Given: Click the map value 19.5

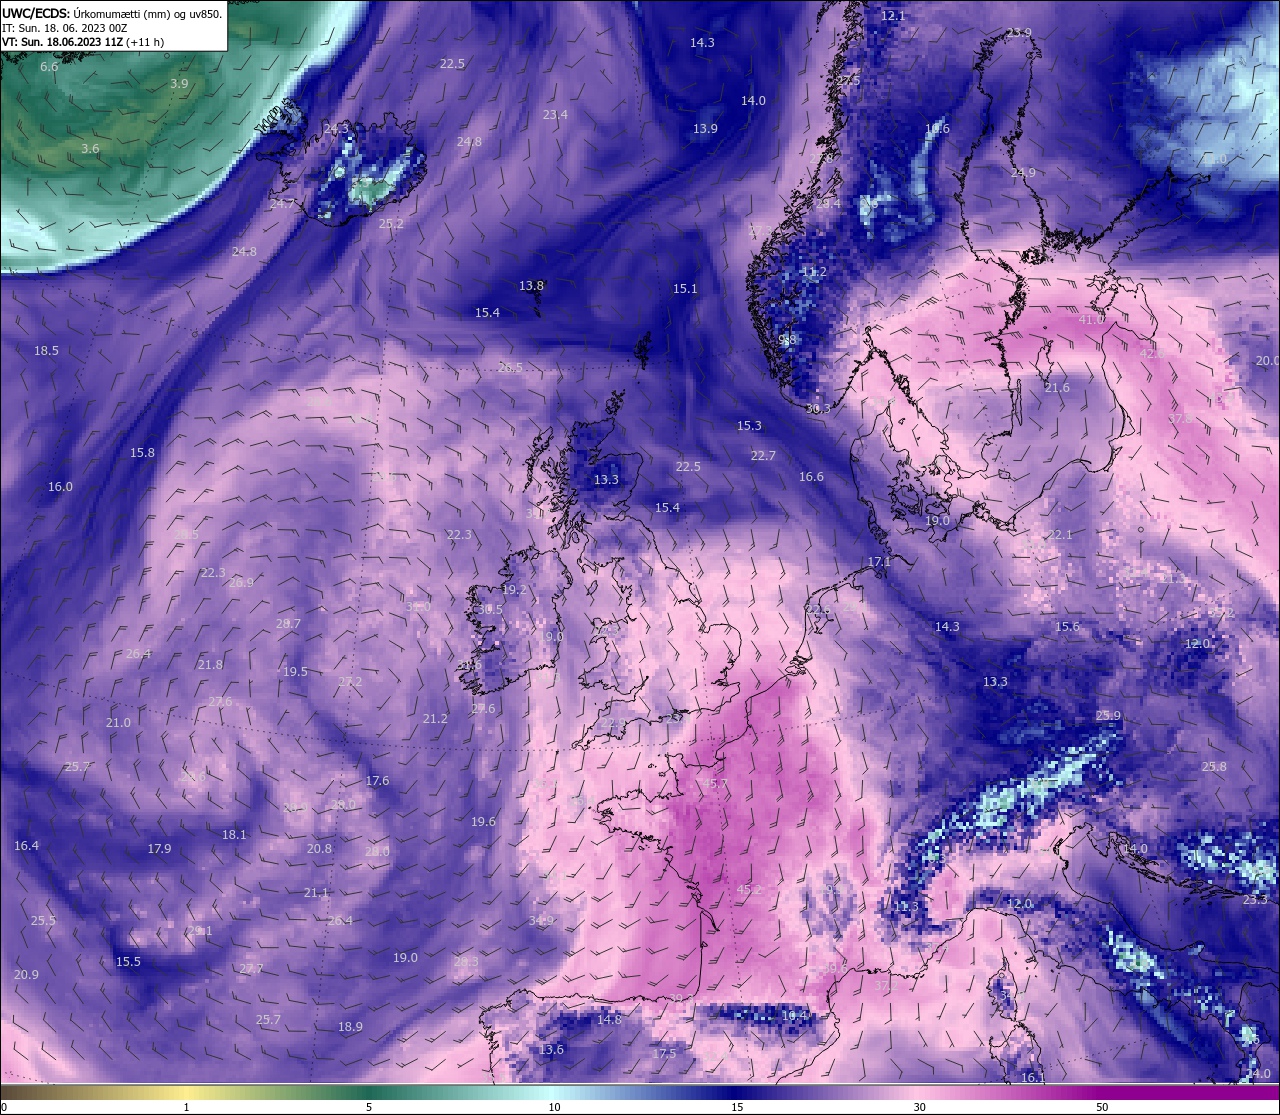Looking at the screenshot, I should tap(295, 672).
